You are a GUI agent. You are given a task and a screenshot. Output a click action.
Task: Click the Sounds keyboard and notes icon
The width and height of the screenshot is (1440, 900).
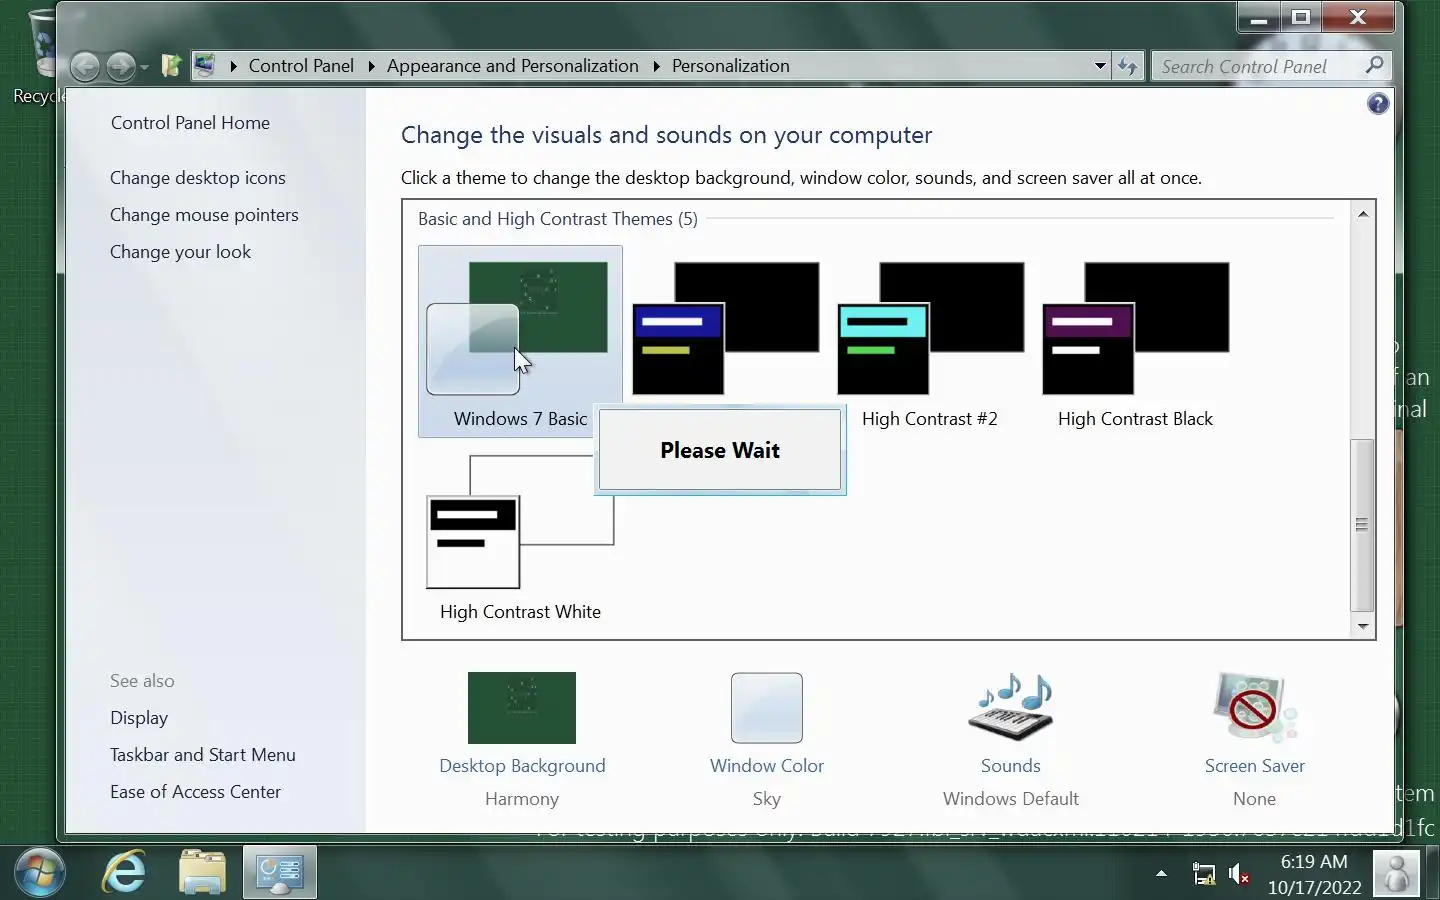pos(1011,707)
